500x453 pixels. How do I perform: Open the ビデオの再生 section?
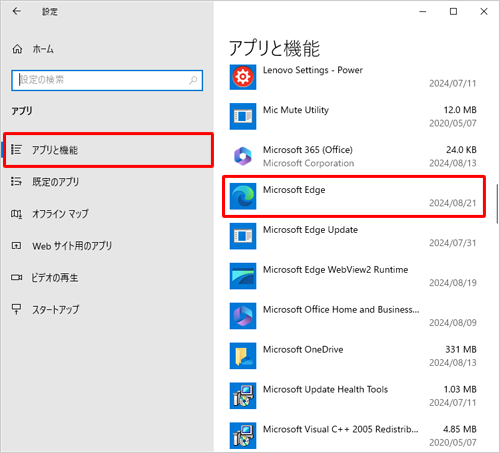point(107,277)
